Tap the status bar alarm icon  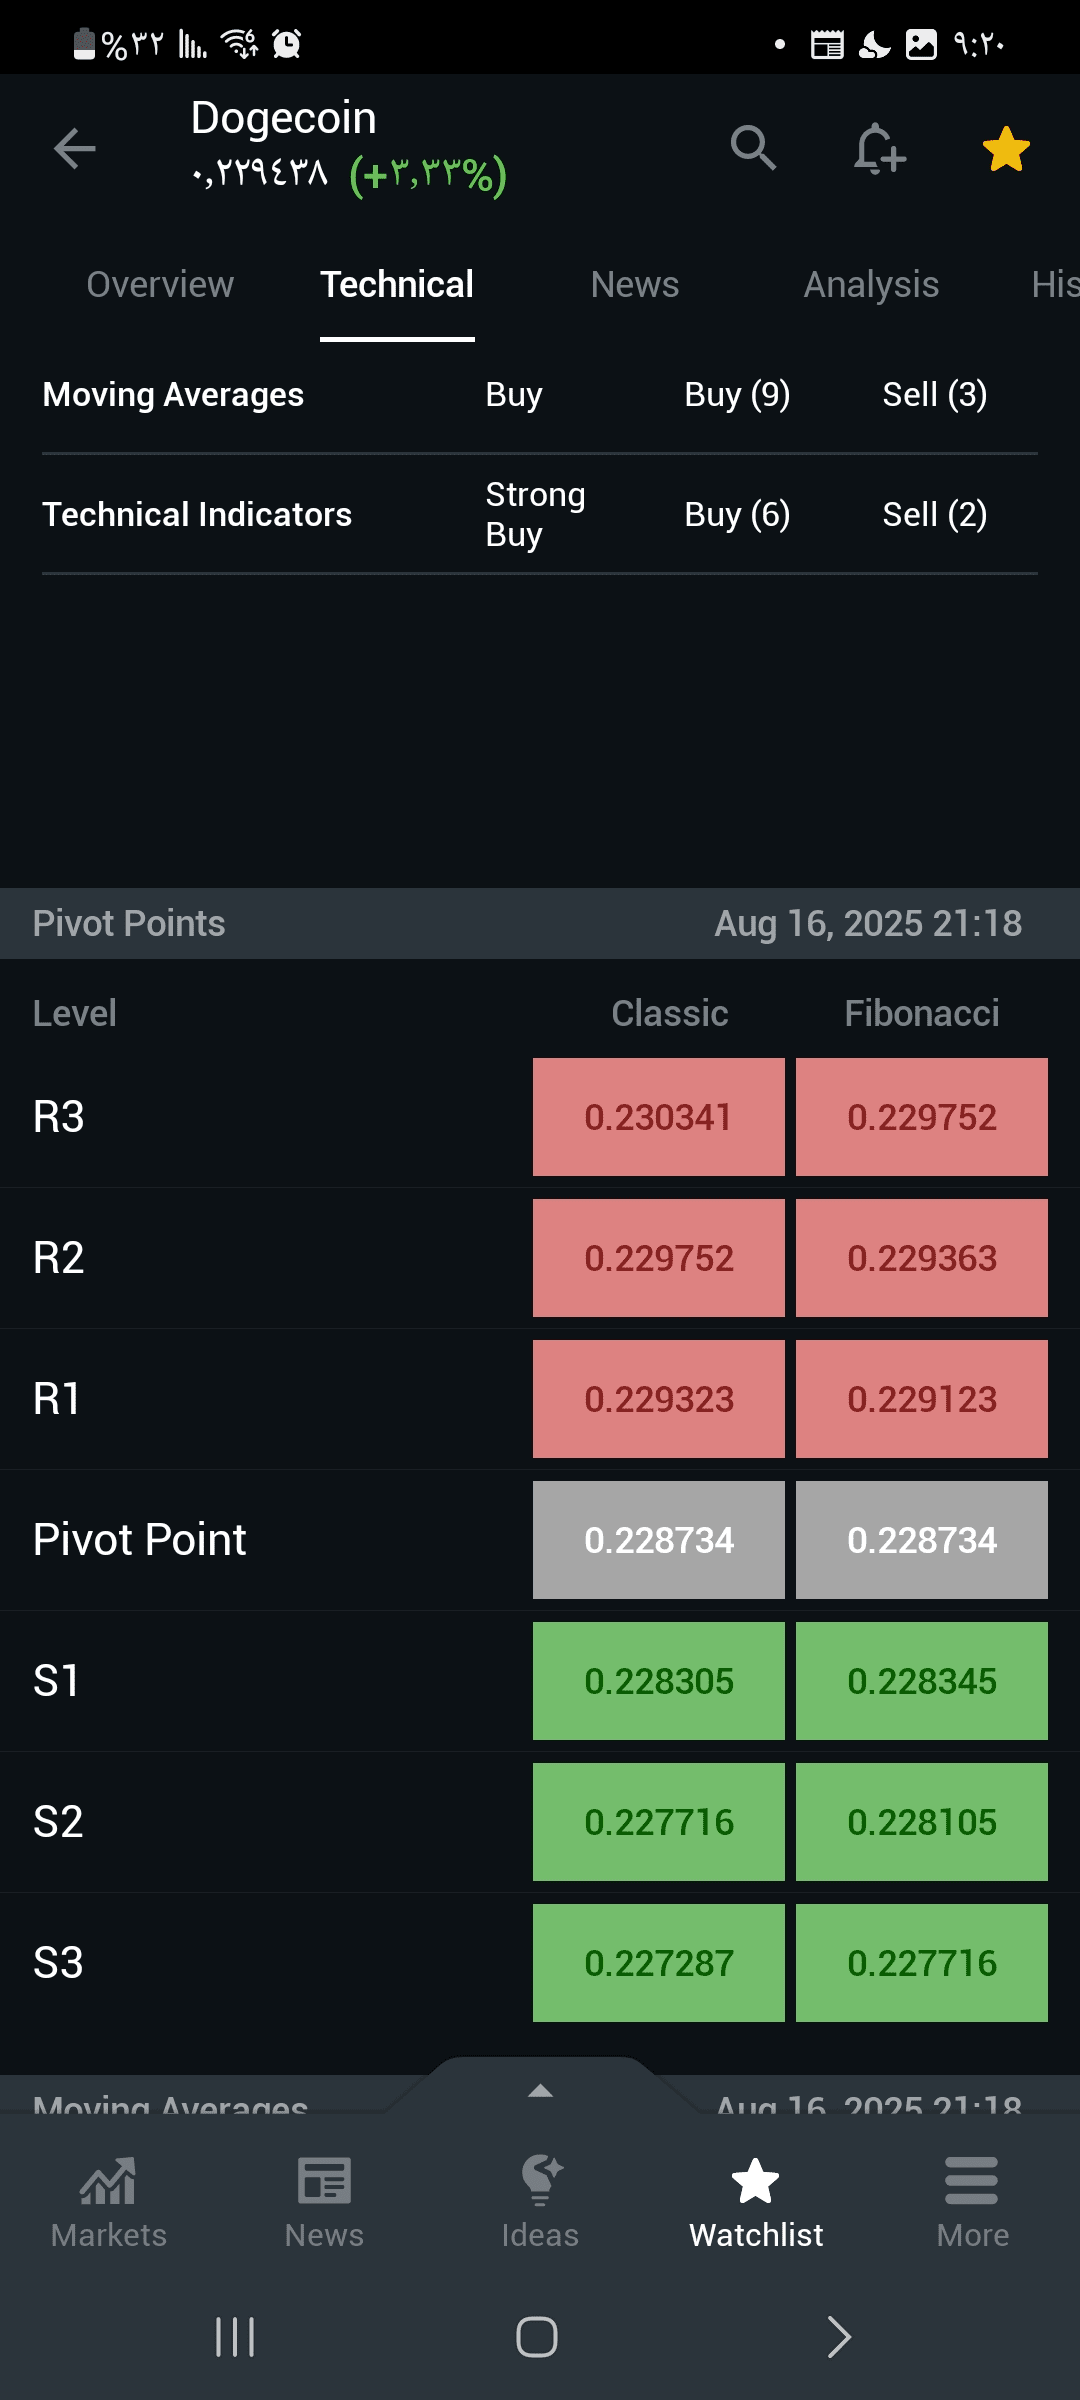point(287,44)
